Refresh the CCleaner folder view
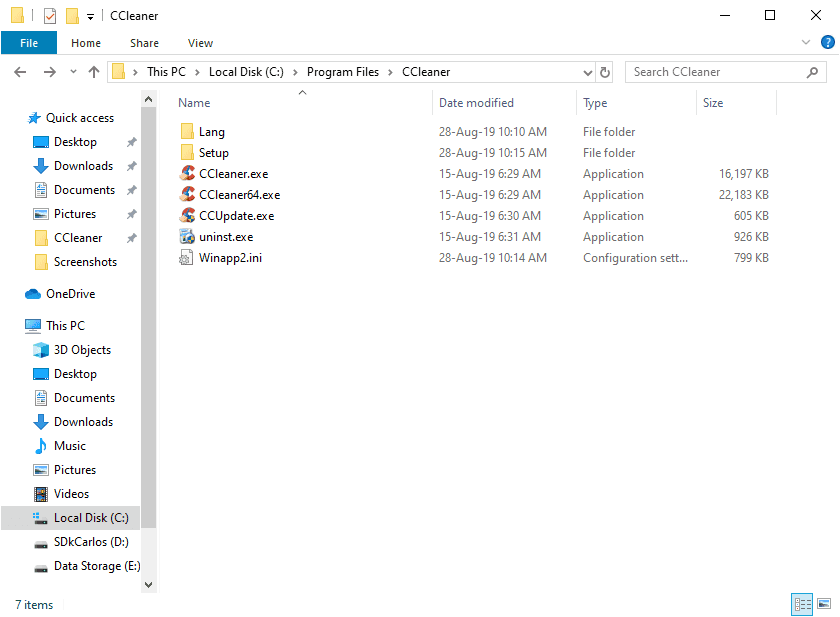The height and width of the screenshot is (617, 840). click(605, 72)
